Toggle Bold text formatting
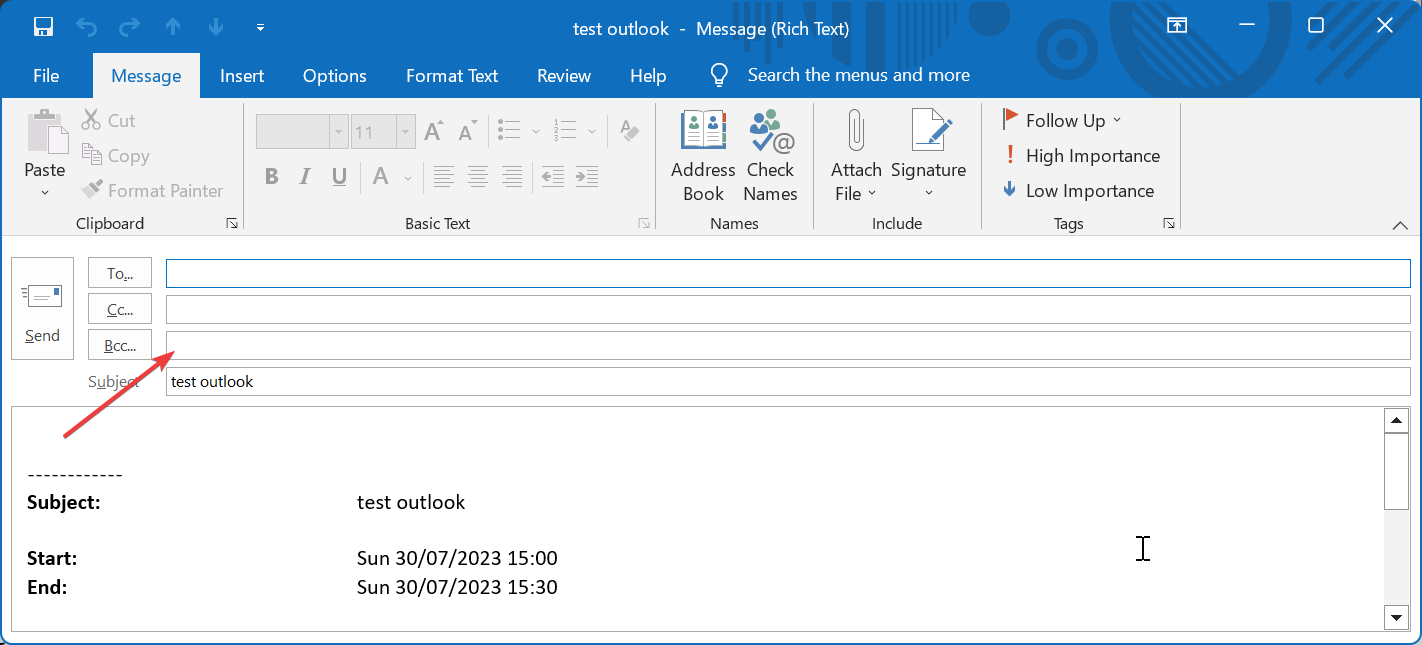Viewport: 1422px width, 645px height. coord(271,178)
